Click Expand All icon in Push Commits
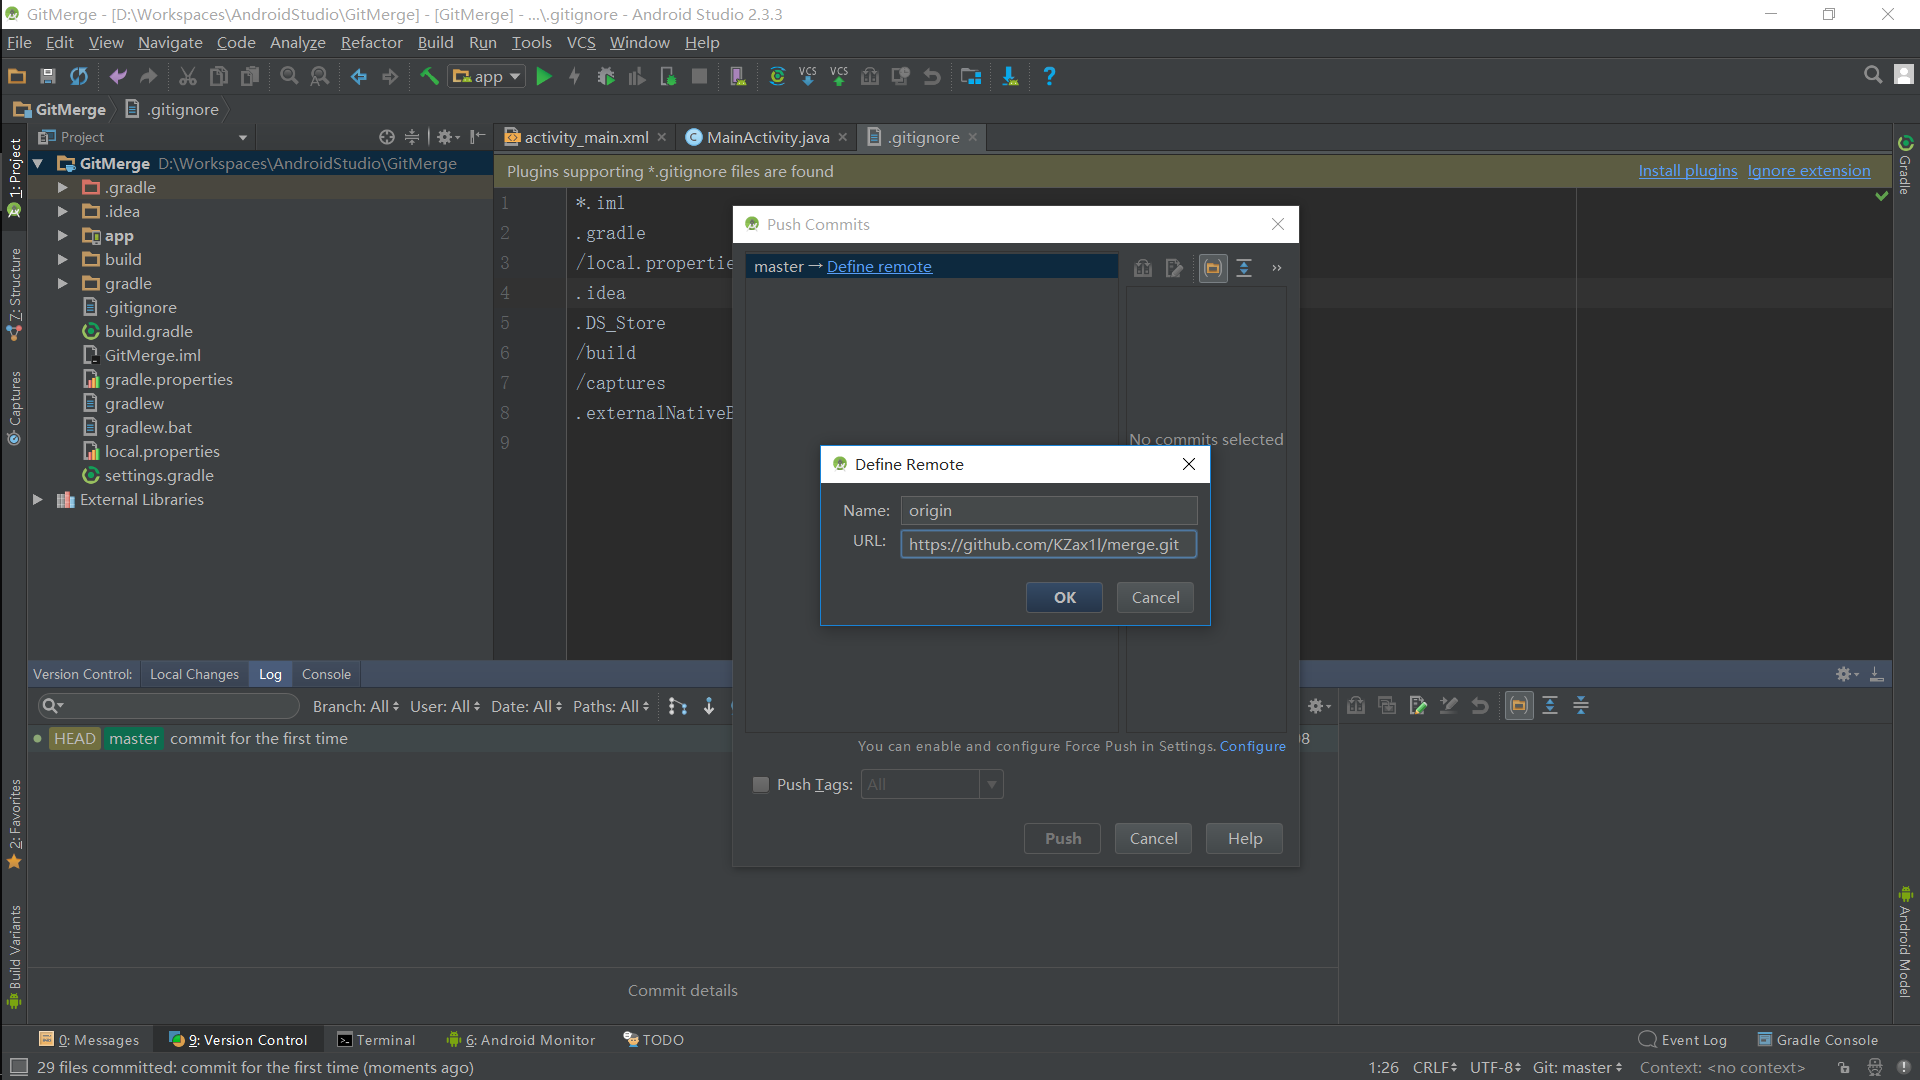The width and height of the screenshot is (1920, 1080). click(1244, 268)
